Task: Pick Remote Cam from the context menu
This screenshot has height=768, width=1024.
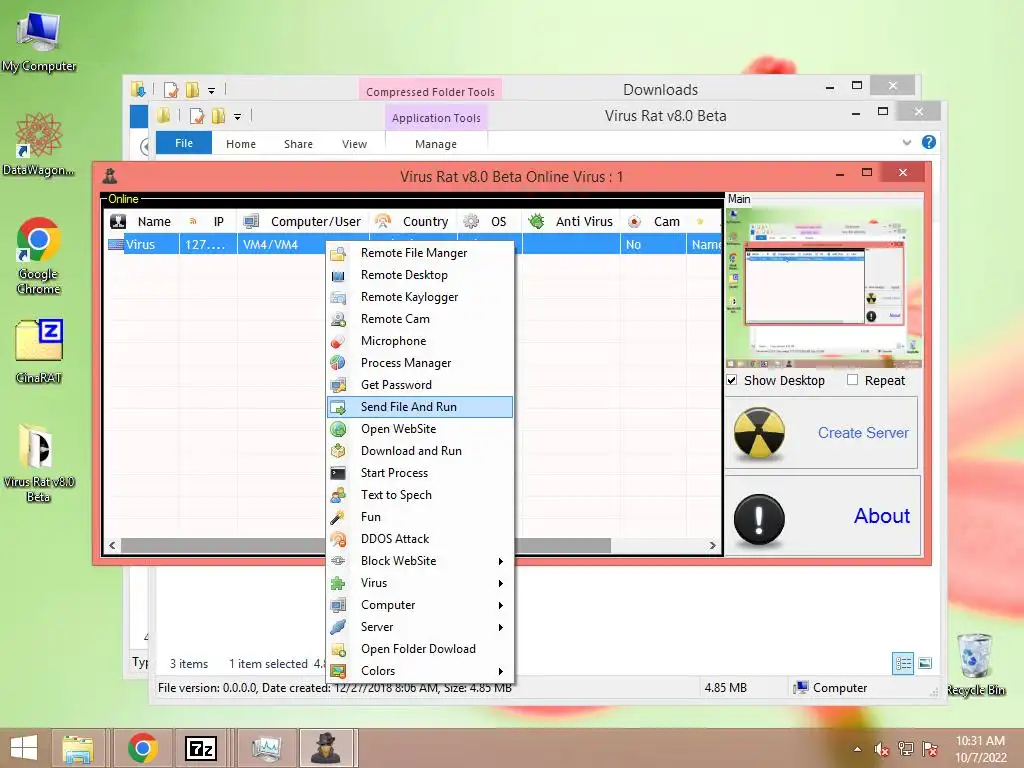Action: click(419, 319)
